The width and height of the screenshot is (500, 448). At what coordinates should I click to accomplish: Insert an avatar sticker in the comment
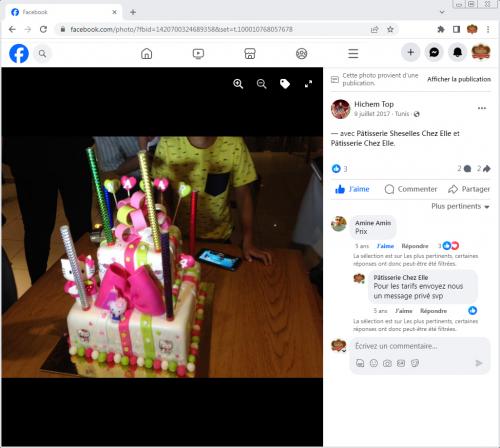pos(360,363)
